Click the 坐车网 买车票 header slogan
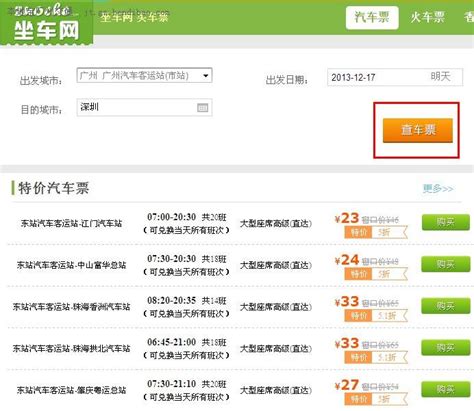This screenshot has width=474, height=411. (134, 16)
